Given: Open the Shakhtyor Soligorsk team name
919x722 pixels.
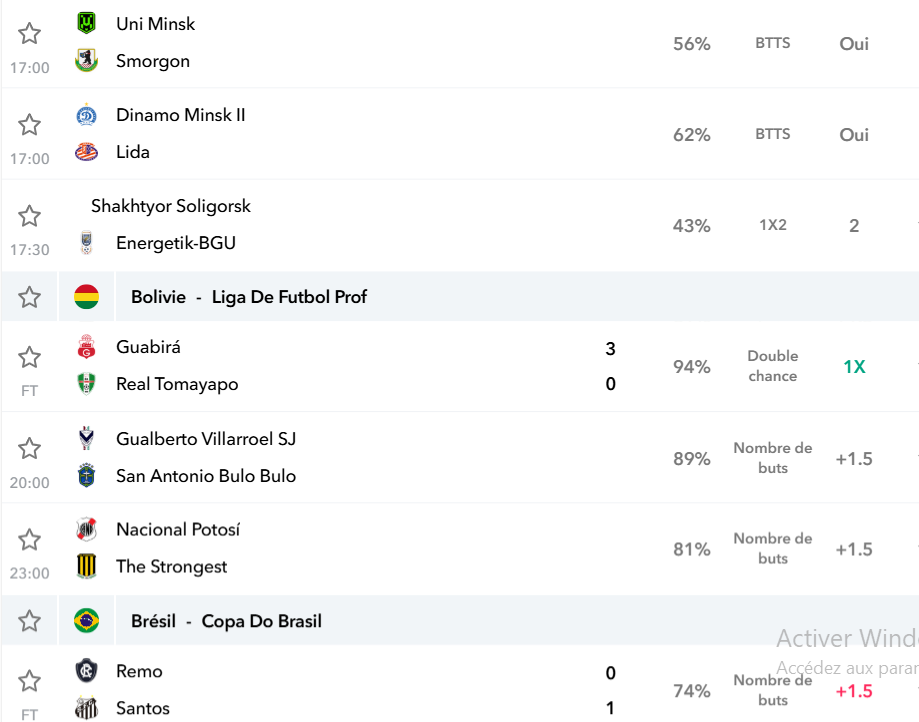Looking at the screenshot, I should (171, 206).
